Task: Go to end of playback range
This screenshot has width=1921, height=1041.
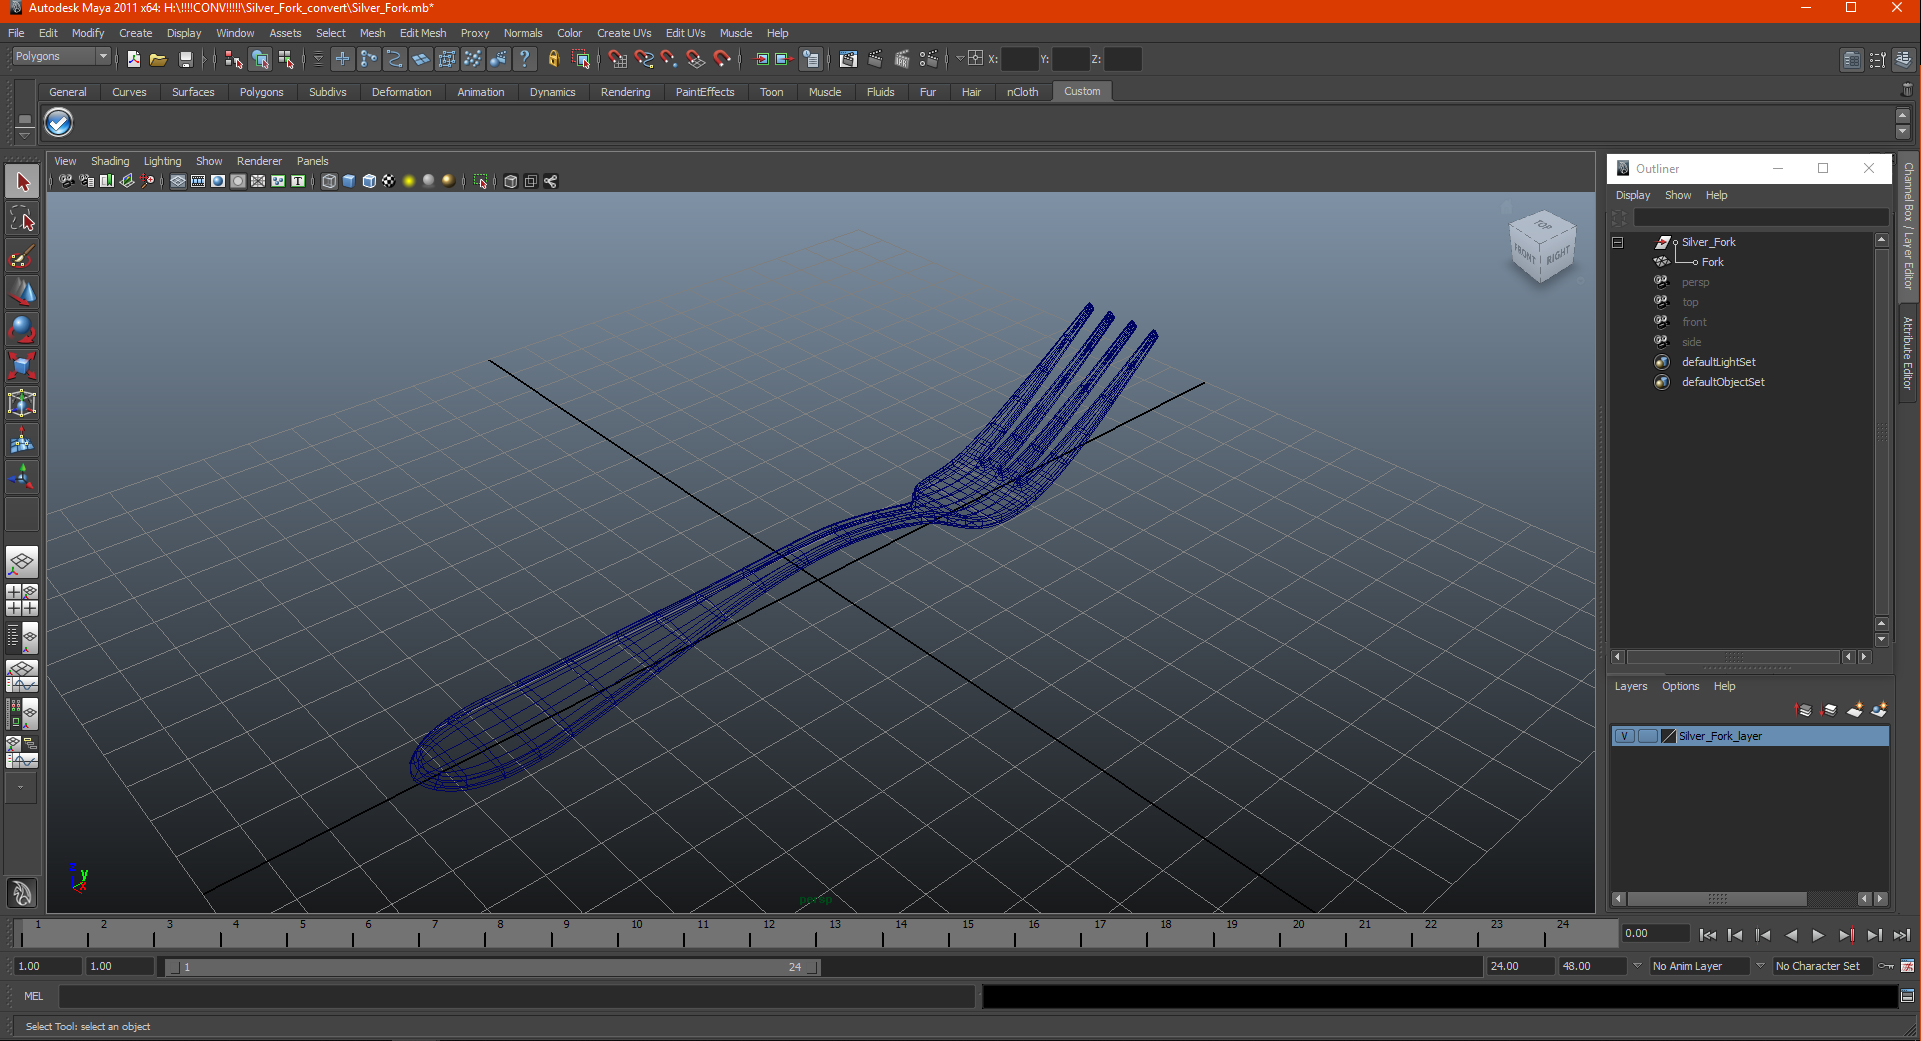Action: pos(1902,935)
